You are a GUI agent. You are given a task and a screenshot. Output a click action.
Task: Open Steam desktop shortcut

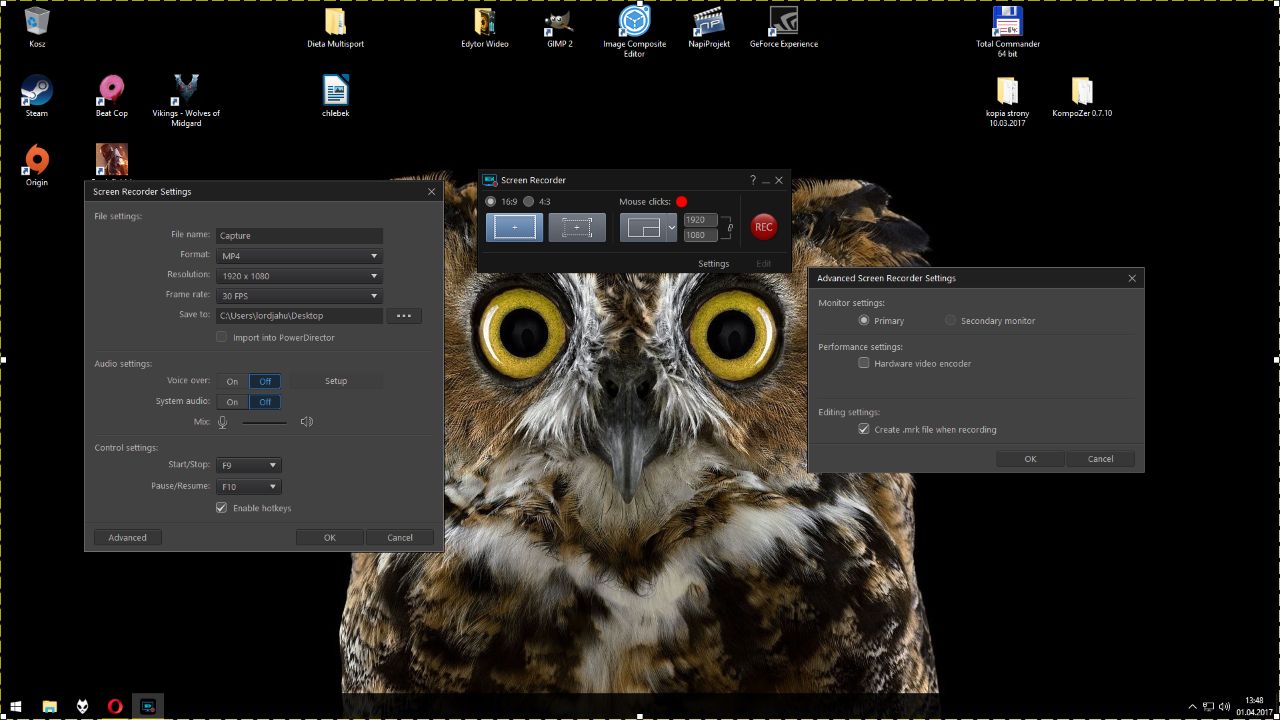point(37,96)
